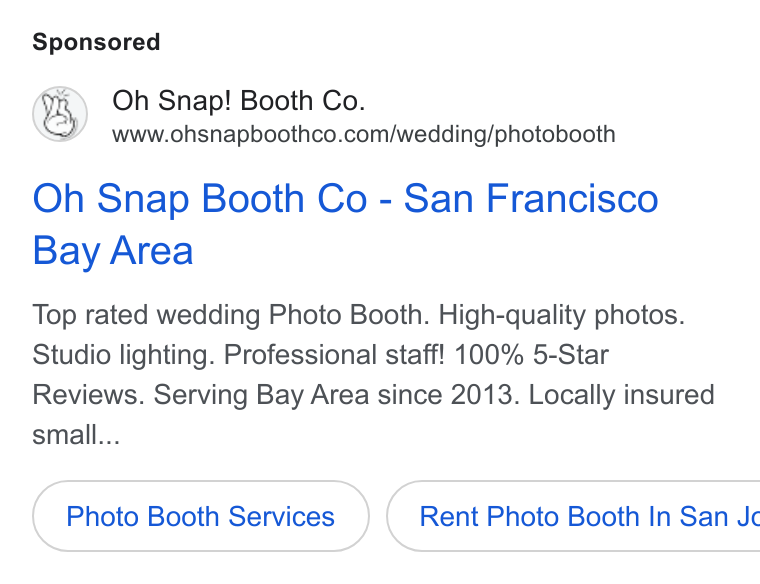Click the truncated 'small...' description ending
This screenshot has width=760, height=584.
pyautogui.click(x=76, y=435)
